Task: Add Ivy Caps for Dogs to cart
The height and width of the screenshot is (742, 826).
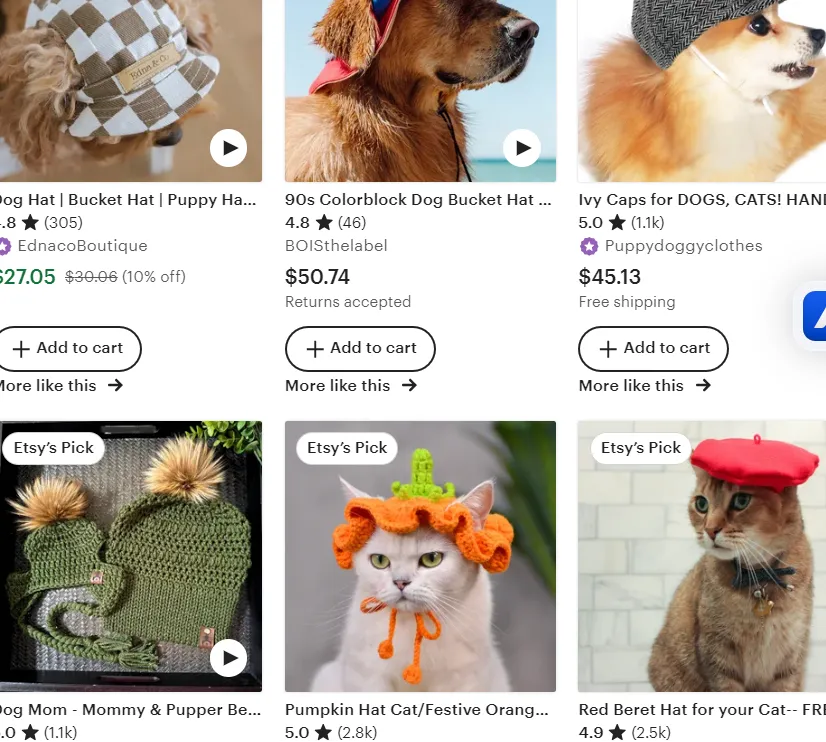Action: tap(653, 349)
